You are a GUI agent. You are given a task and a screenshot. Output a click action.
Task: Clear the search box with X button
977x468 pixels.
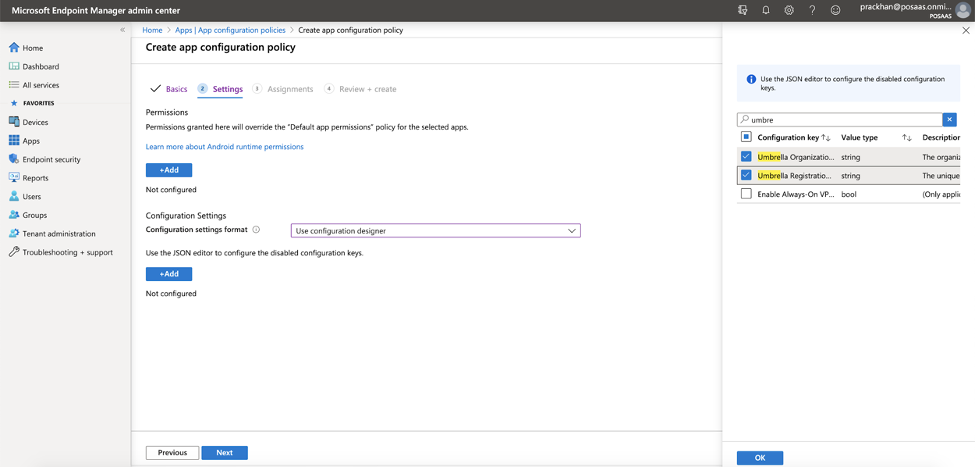click(x=950, y=120)
